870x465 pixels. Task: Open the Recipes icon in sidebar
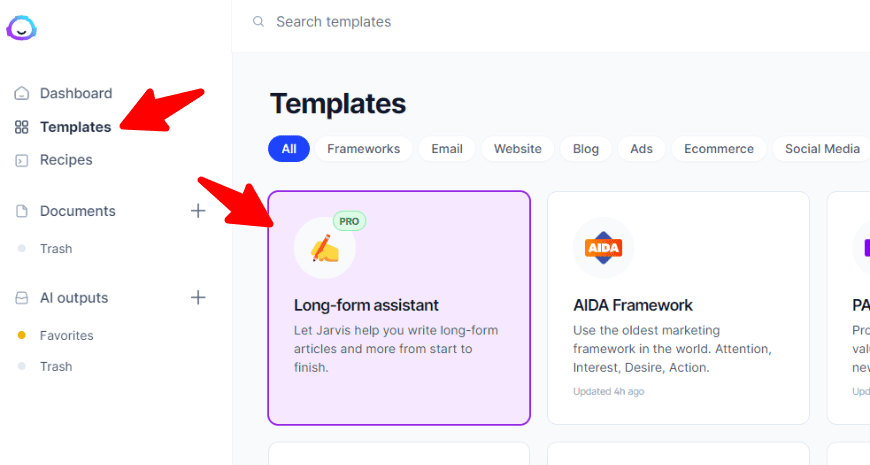(22, 160)
